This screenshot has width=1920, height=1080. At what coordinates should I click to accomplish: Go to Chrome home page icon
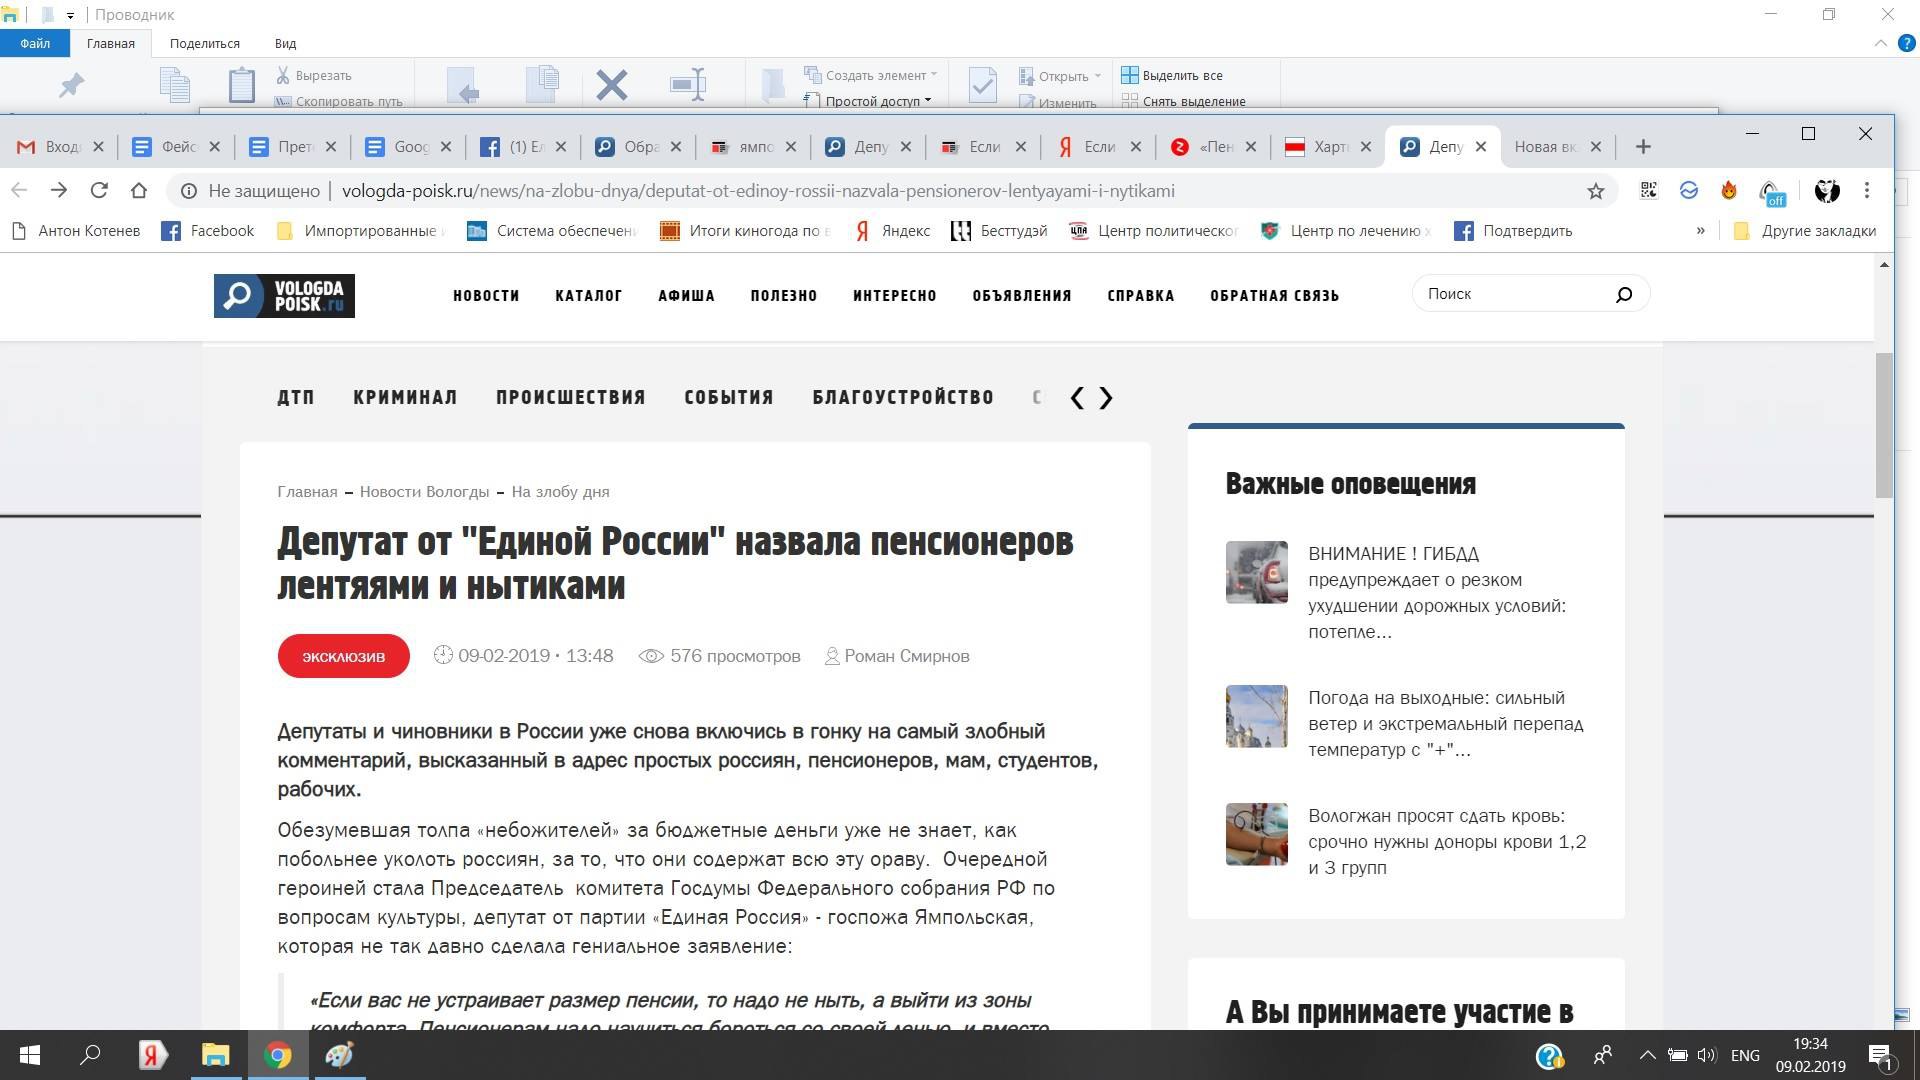coord(139,190)
